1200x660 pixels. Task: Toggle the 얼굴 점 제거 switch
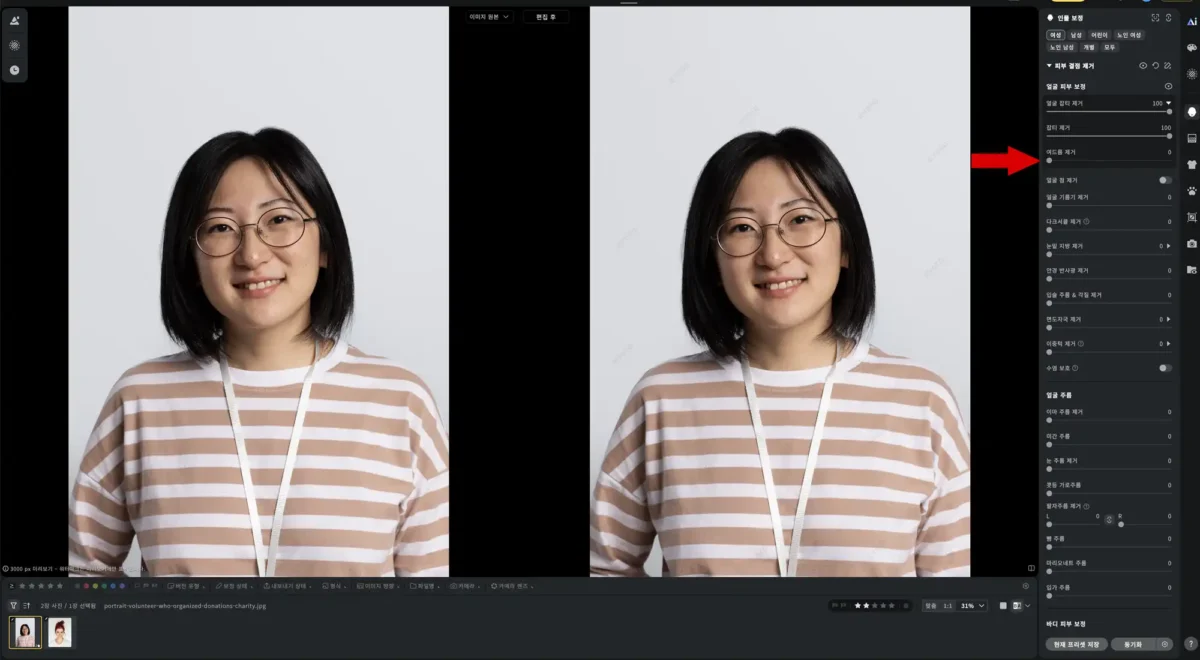[x=1164, y=180]
